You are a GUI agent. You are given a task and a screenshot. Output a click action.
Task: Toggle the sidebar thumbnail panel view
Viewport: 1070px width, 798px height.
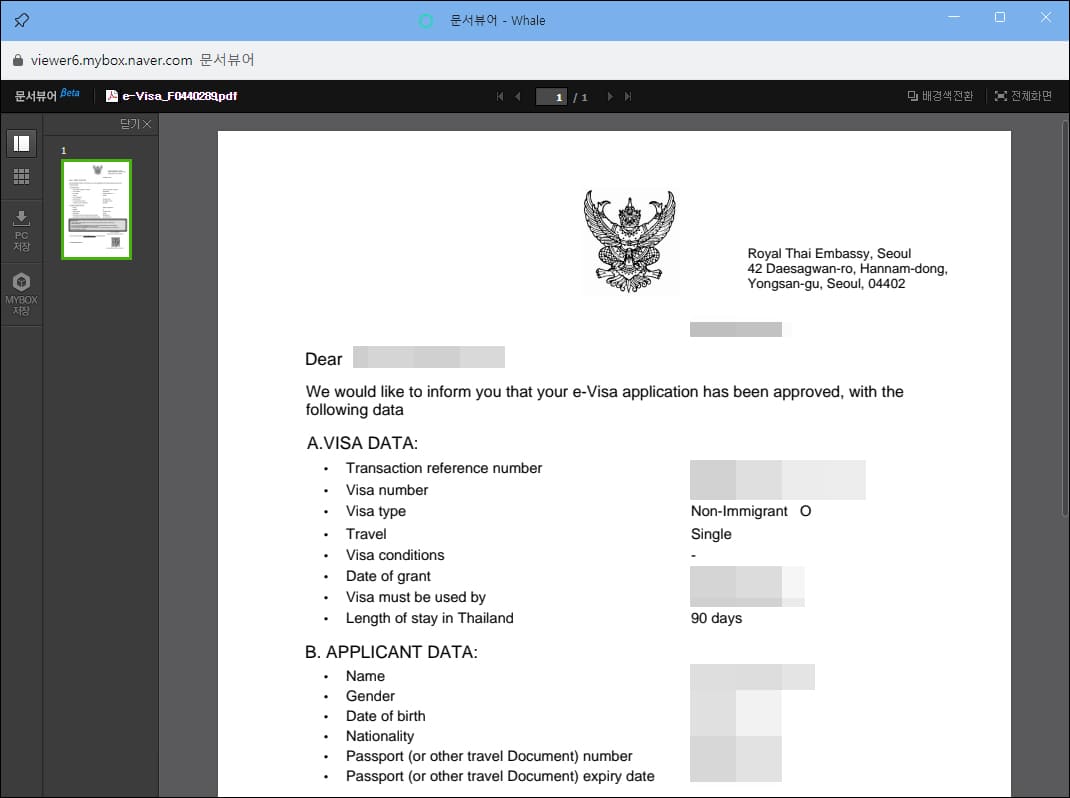pos(22,143)
